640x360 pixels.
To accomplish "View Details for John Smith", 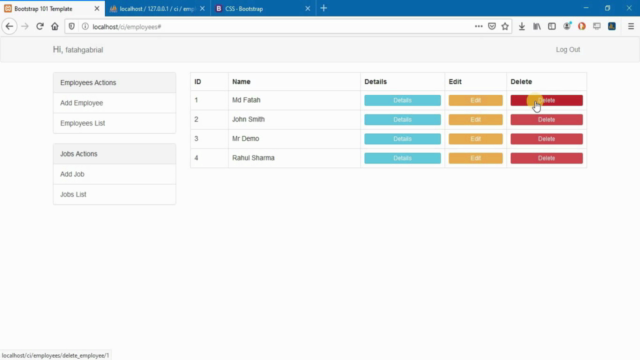I will click(402, 120).
